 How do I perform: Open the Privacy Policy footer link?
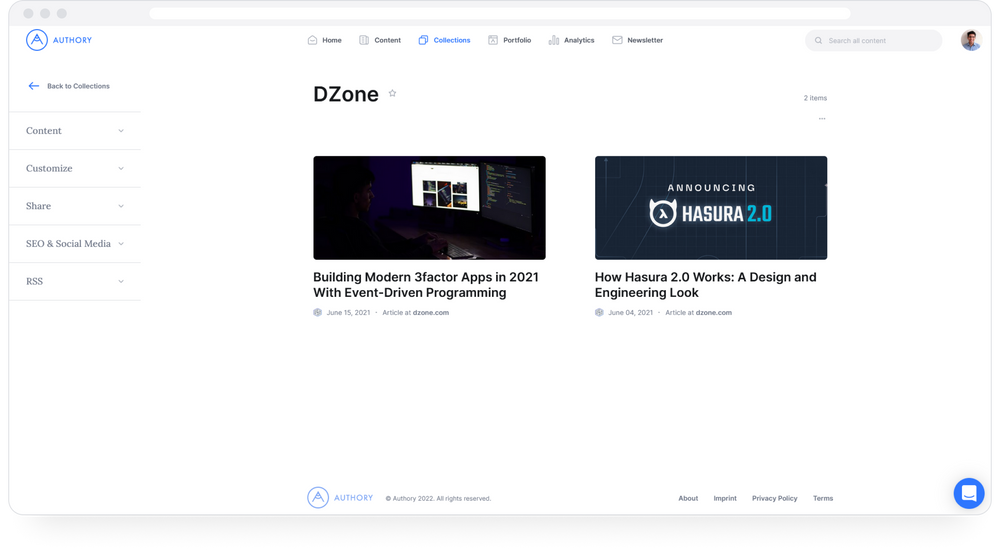click(x=774, y=498)
